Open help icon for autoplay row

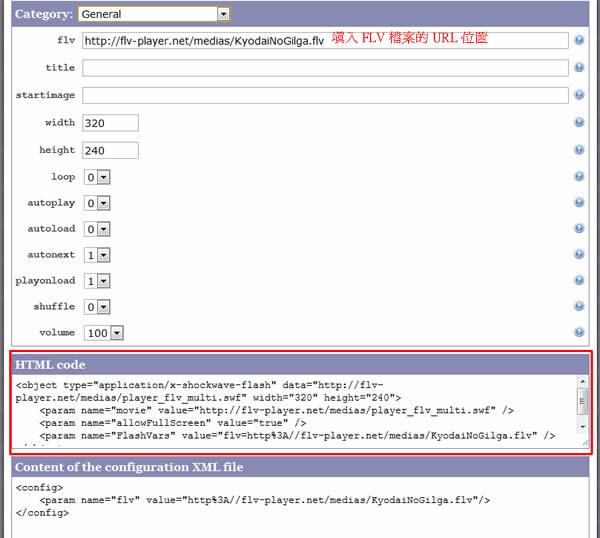(x=579, y=203)
